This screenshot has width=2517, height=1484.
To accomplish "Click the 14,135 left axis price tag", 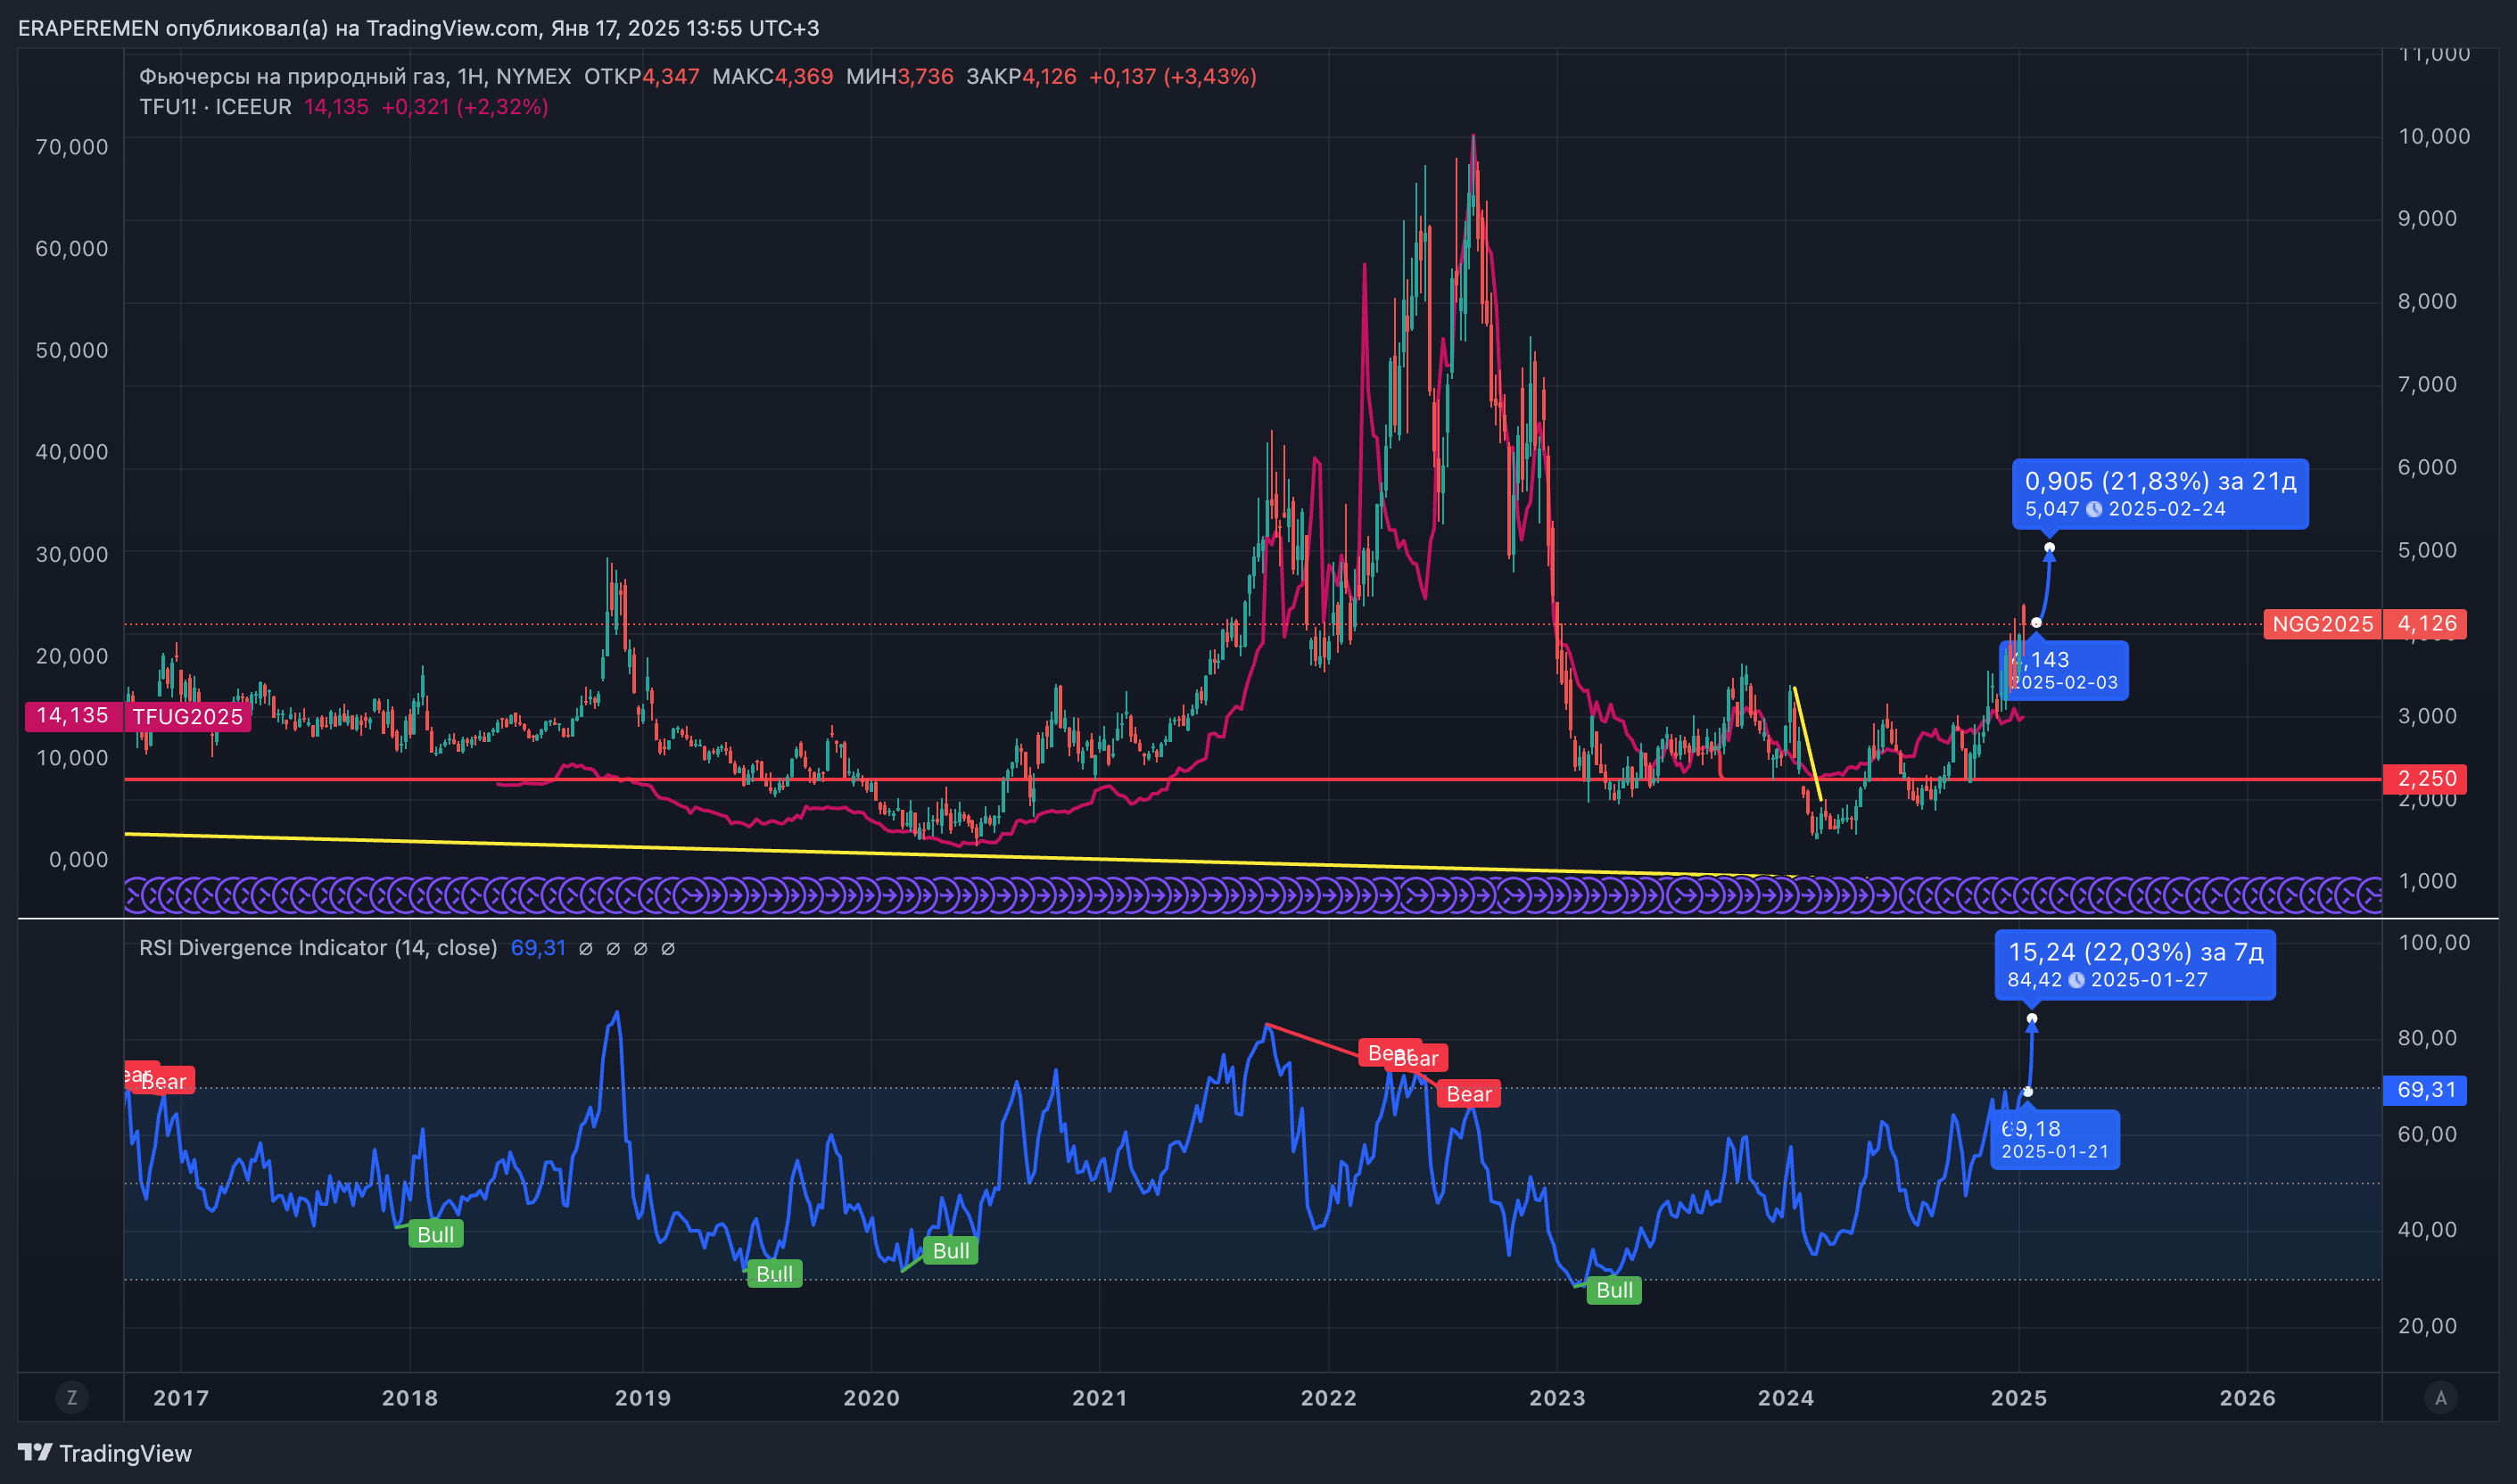I will [72, 716].
